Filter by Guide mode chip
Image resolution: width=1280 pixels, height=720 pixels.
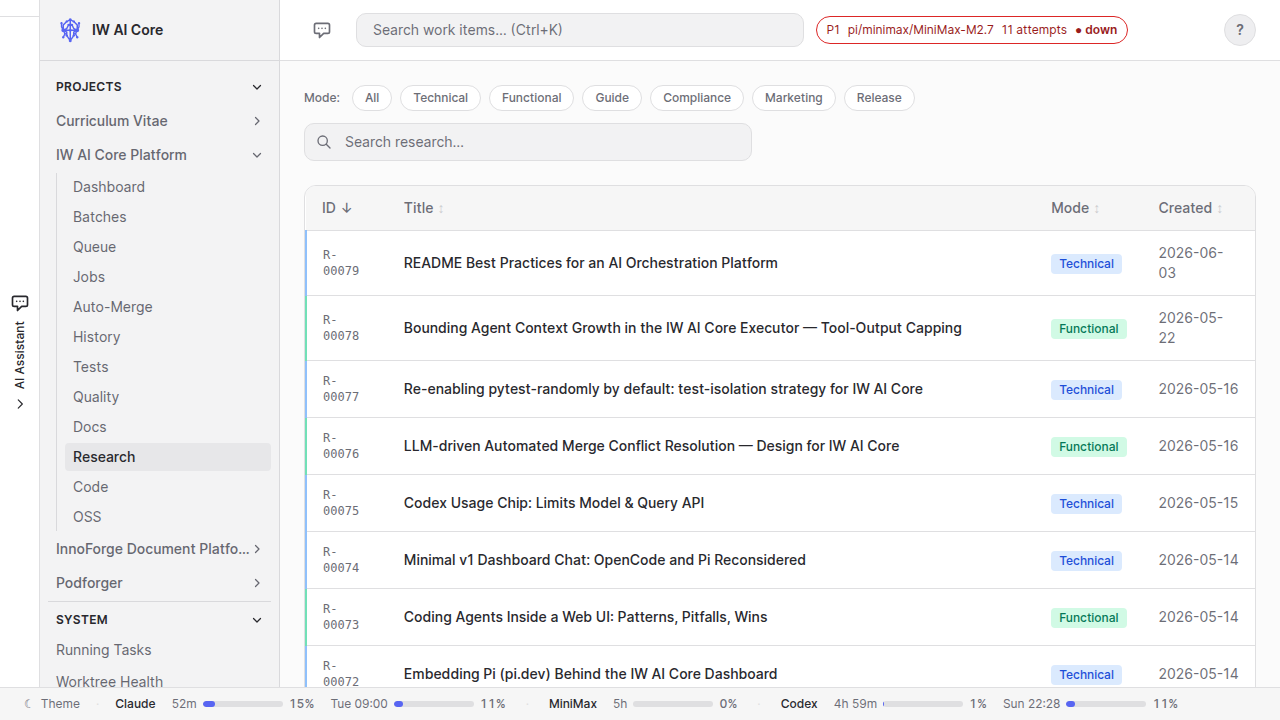pos(612,98)
